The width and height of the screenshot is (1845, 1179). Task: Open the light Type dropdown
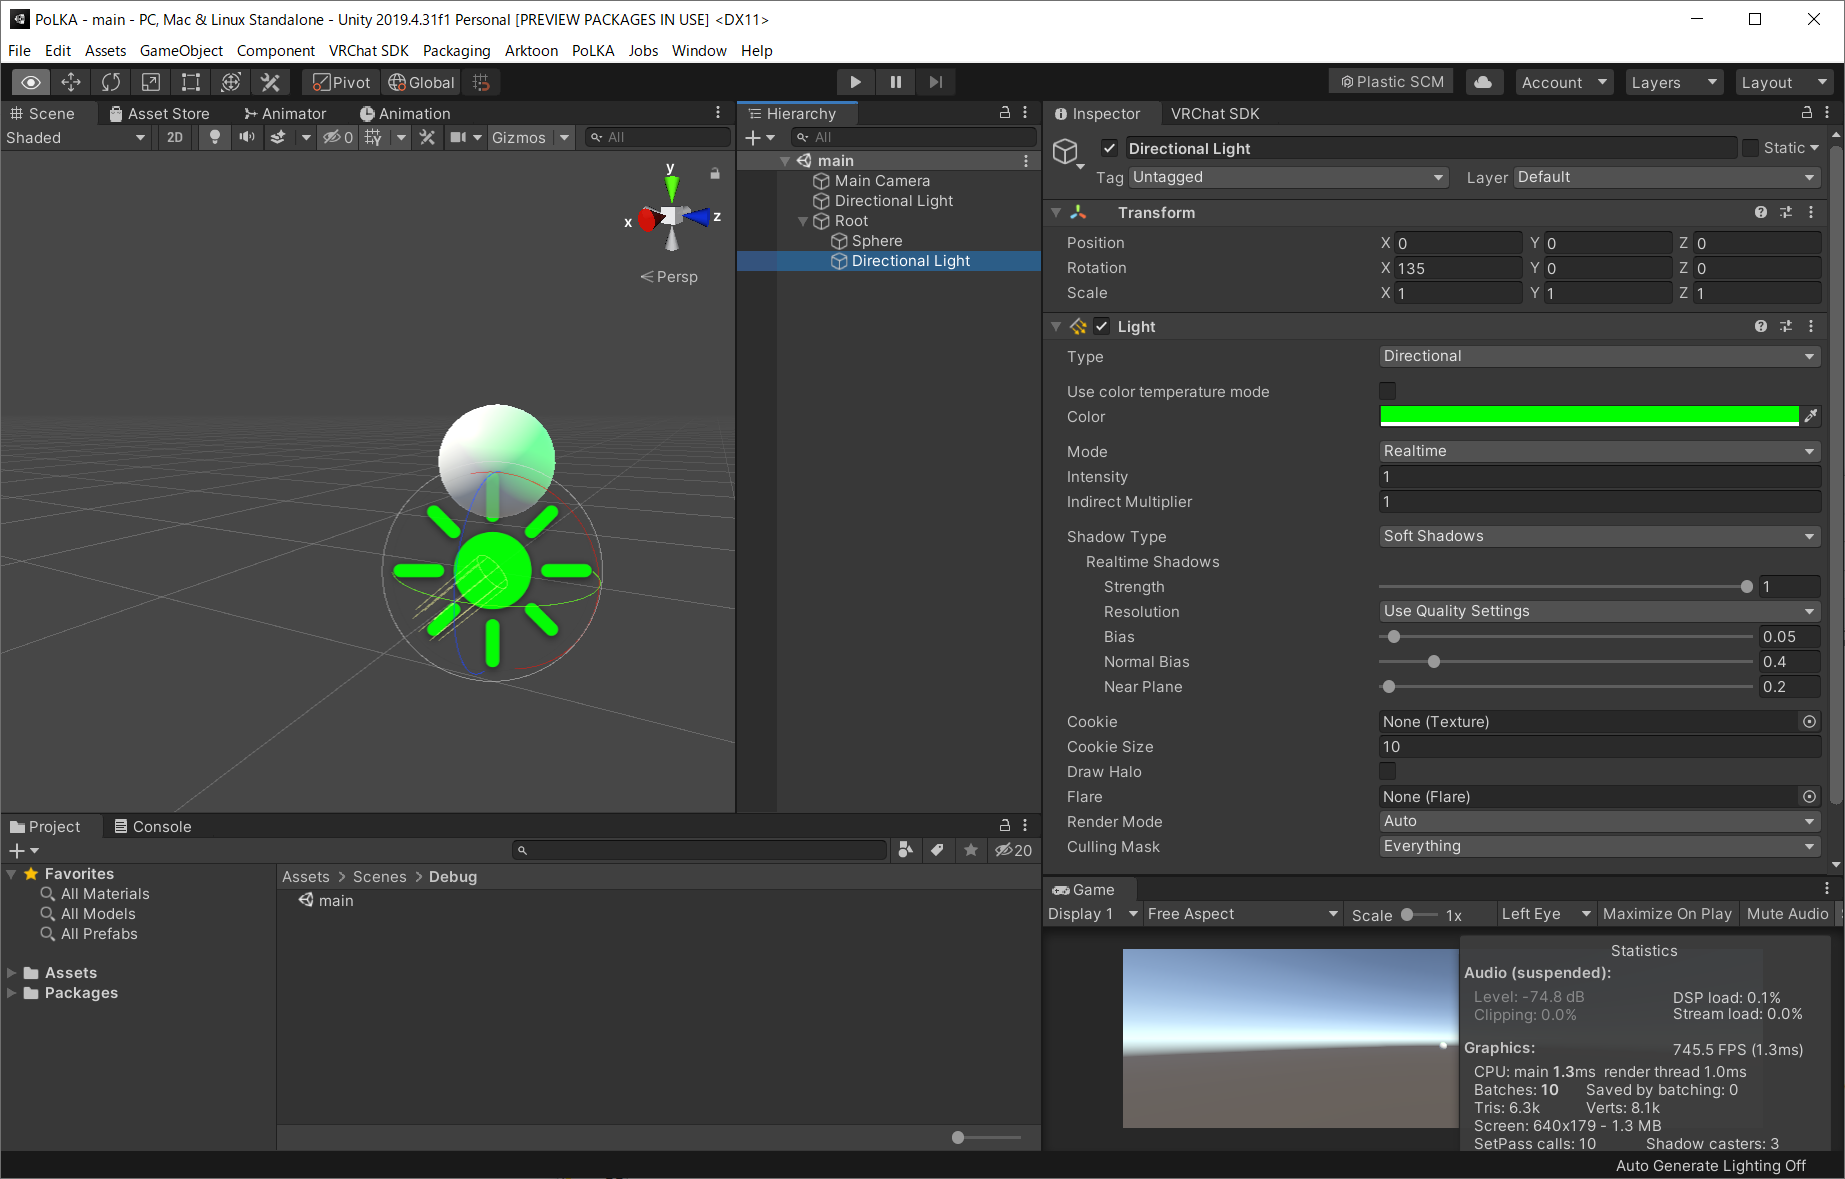click(1599, 356)
